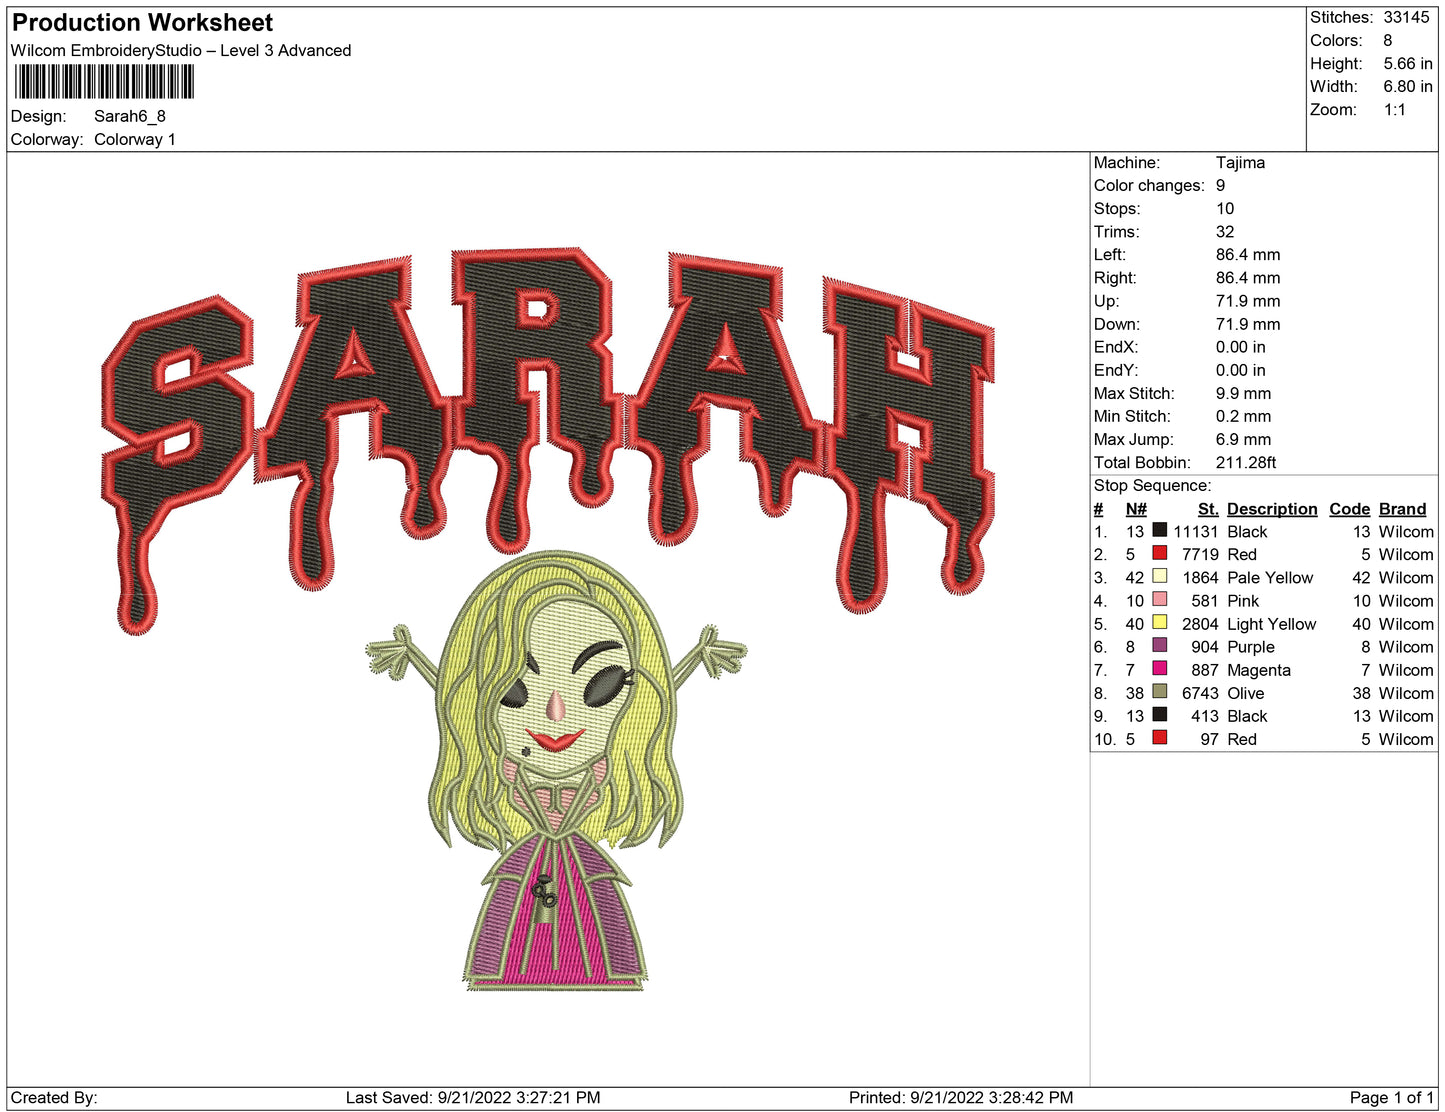Choose the Magenta color swatch
This screenshot has height=1112, width=1445.
pos(1160,668)
